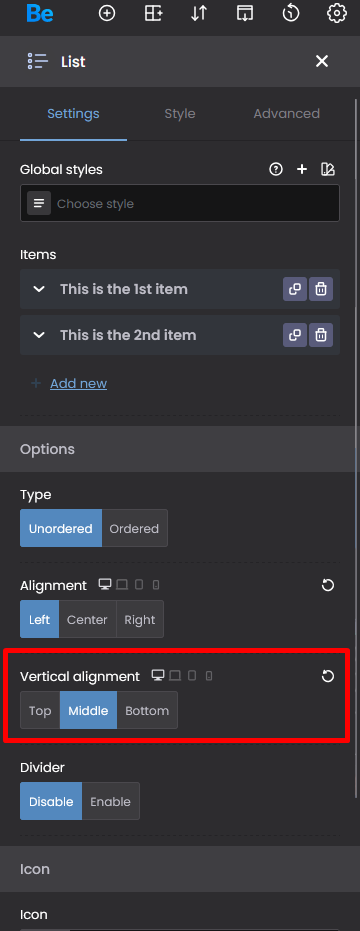Add a new global style with plus icon
The height and width of the screenshot is (931, 360).
tap(302, 169)
